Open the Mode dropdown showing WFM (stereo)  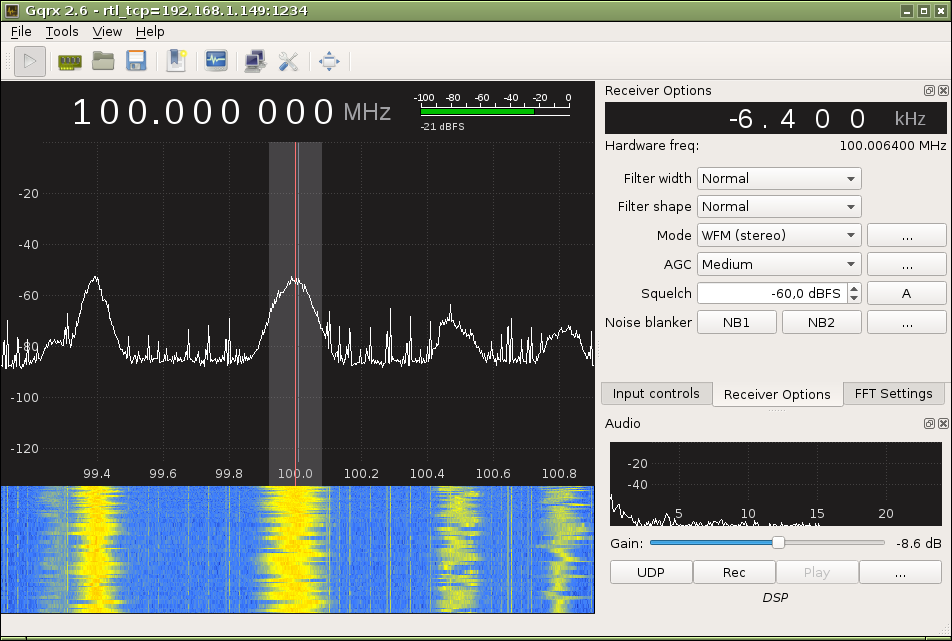(x=779, y=235)
